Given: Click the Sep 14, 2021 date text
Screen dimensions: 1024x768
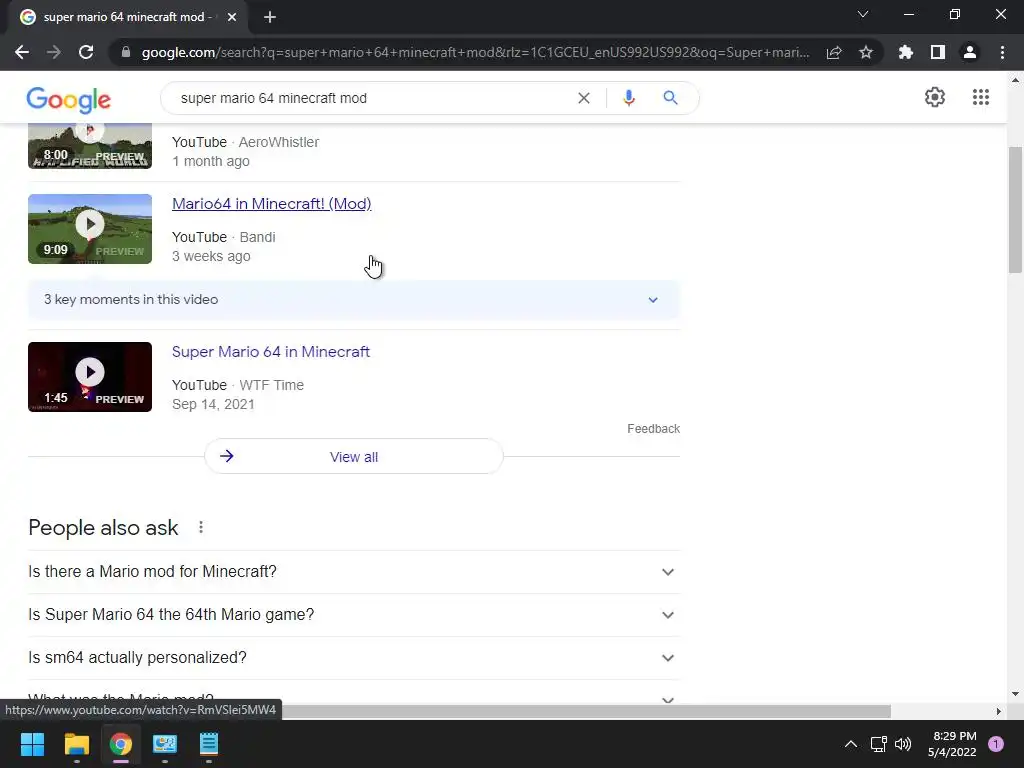Looking at the screenshot, I should [x=213, y=404].
